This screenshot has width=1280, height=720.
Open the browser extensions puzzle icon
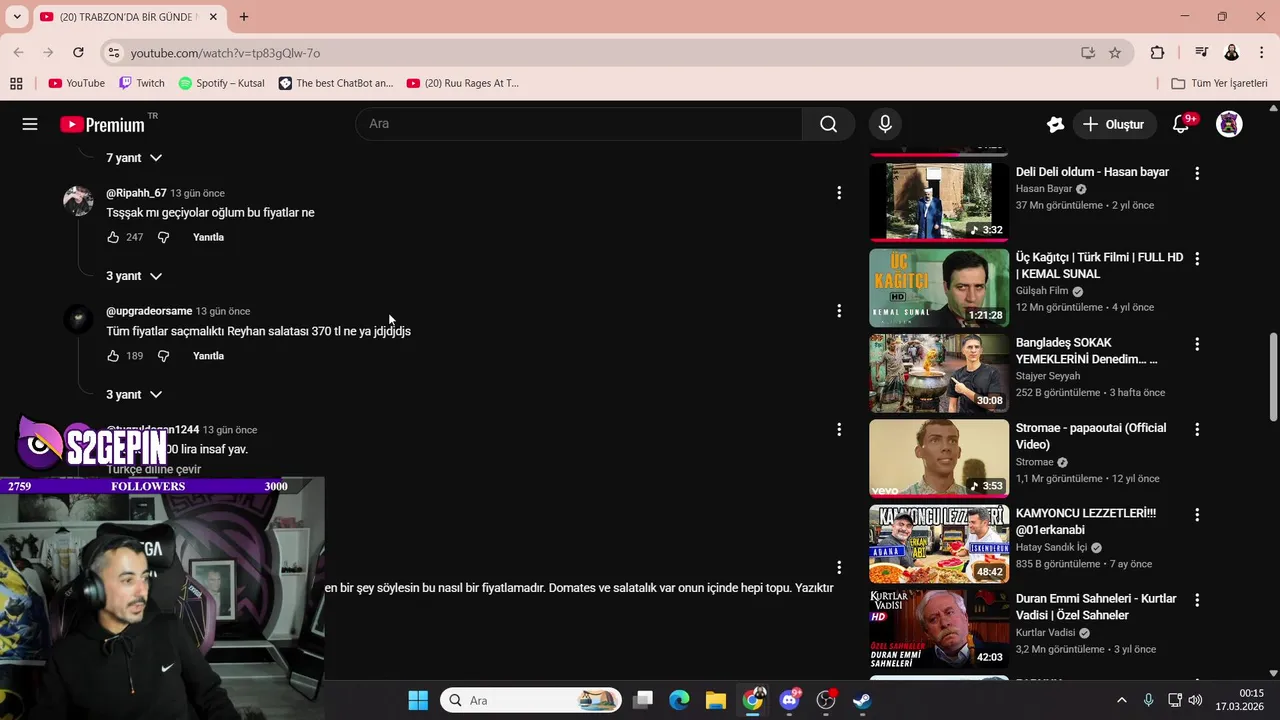[x=1157, y=53]
